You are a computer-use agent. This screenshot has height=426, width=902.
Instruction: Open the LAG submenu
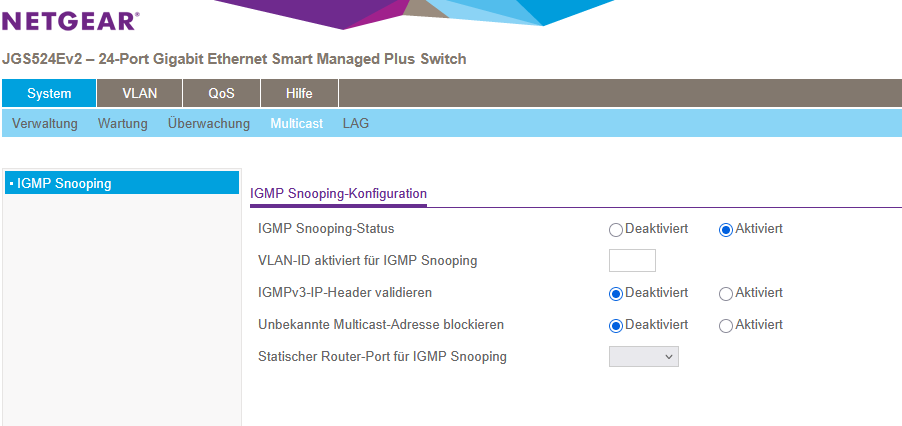click(356, 124)
